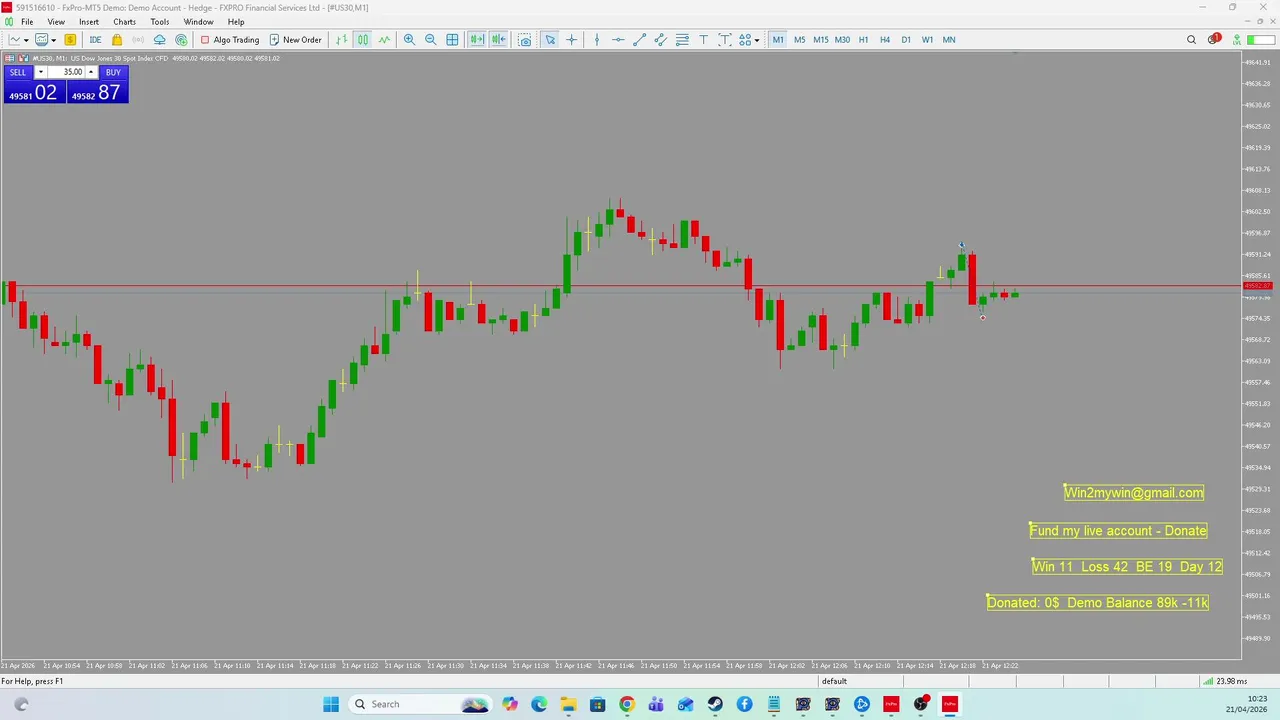Toggle Algo Trading
1280x720 pixels.
click(230, 40)
